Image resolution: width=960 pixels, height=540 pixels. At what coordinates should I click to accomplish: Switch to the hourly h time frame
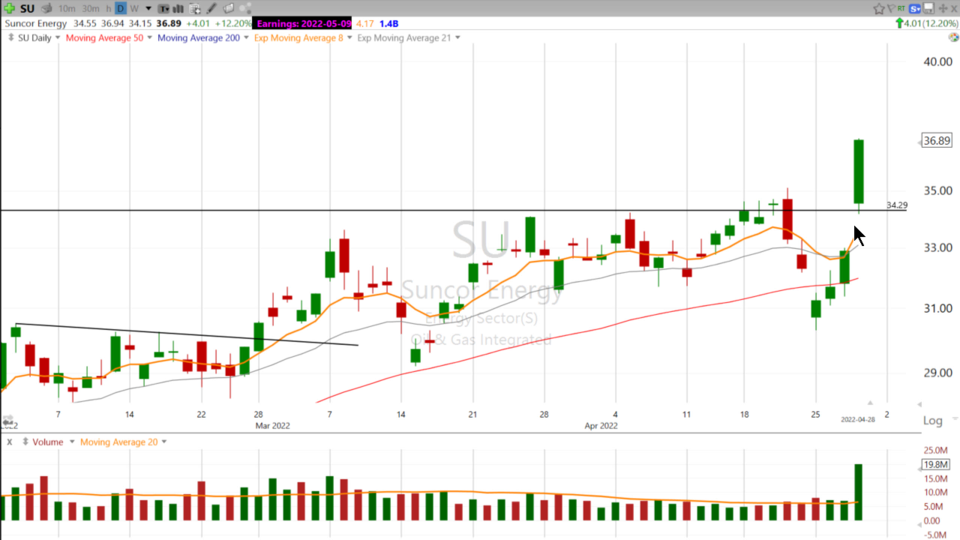108,9
